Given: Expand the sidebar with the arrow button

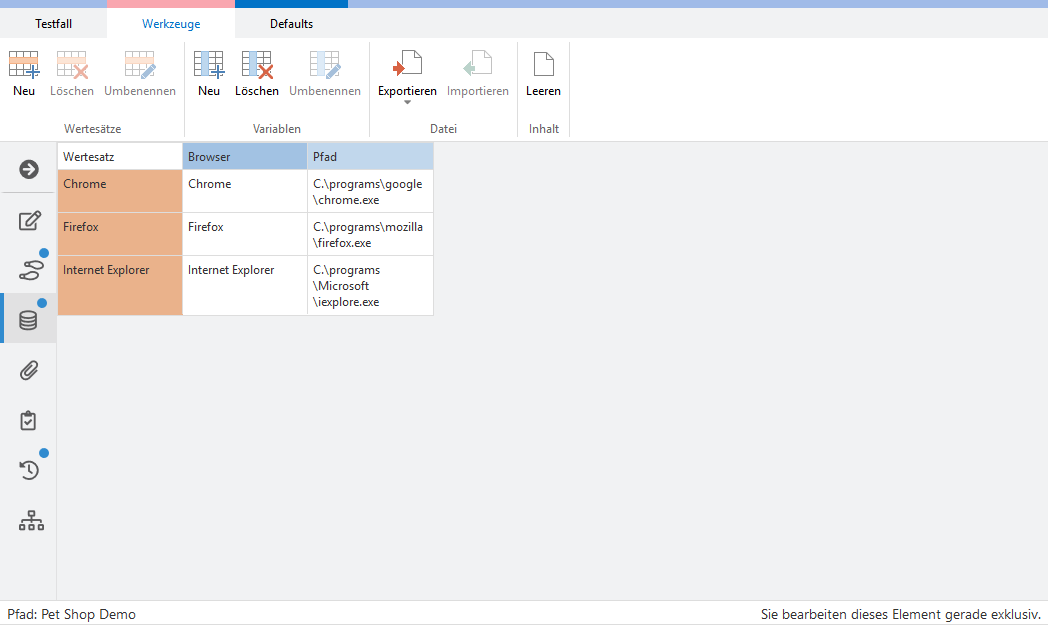Looking at the screenshot, I should coord(29,169).
